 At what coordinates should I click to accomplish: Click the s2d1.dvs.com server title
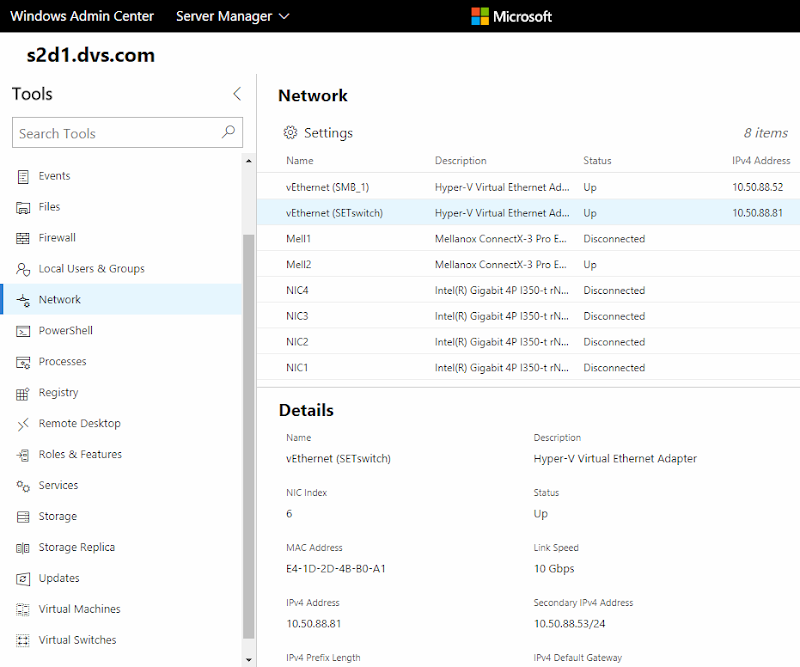tap(91, 55)
